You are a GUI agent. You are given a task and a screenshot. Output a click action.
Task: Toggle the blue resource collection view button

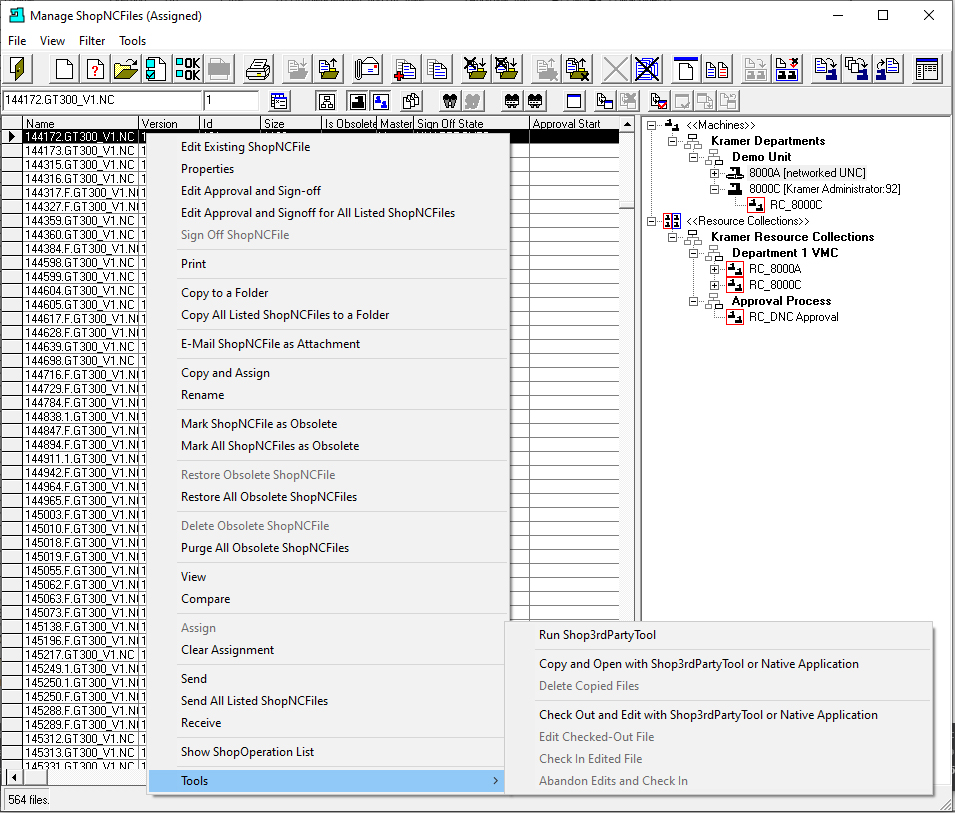click(381, 101)
